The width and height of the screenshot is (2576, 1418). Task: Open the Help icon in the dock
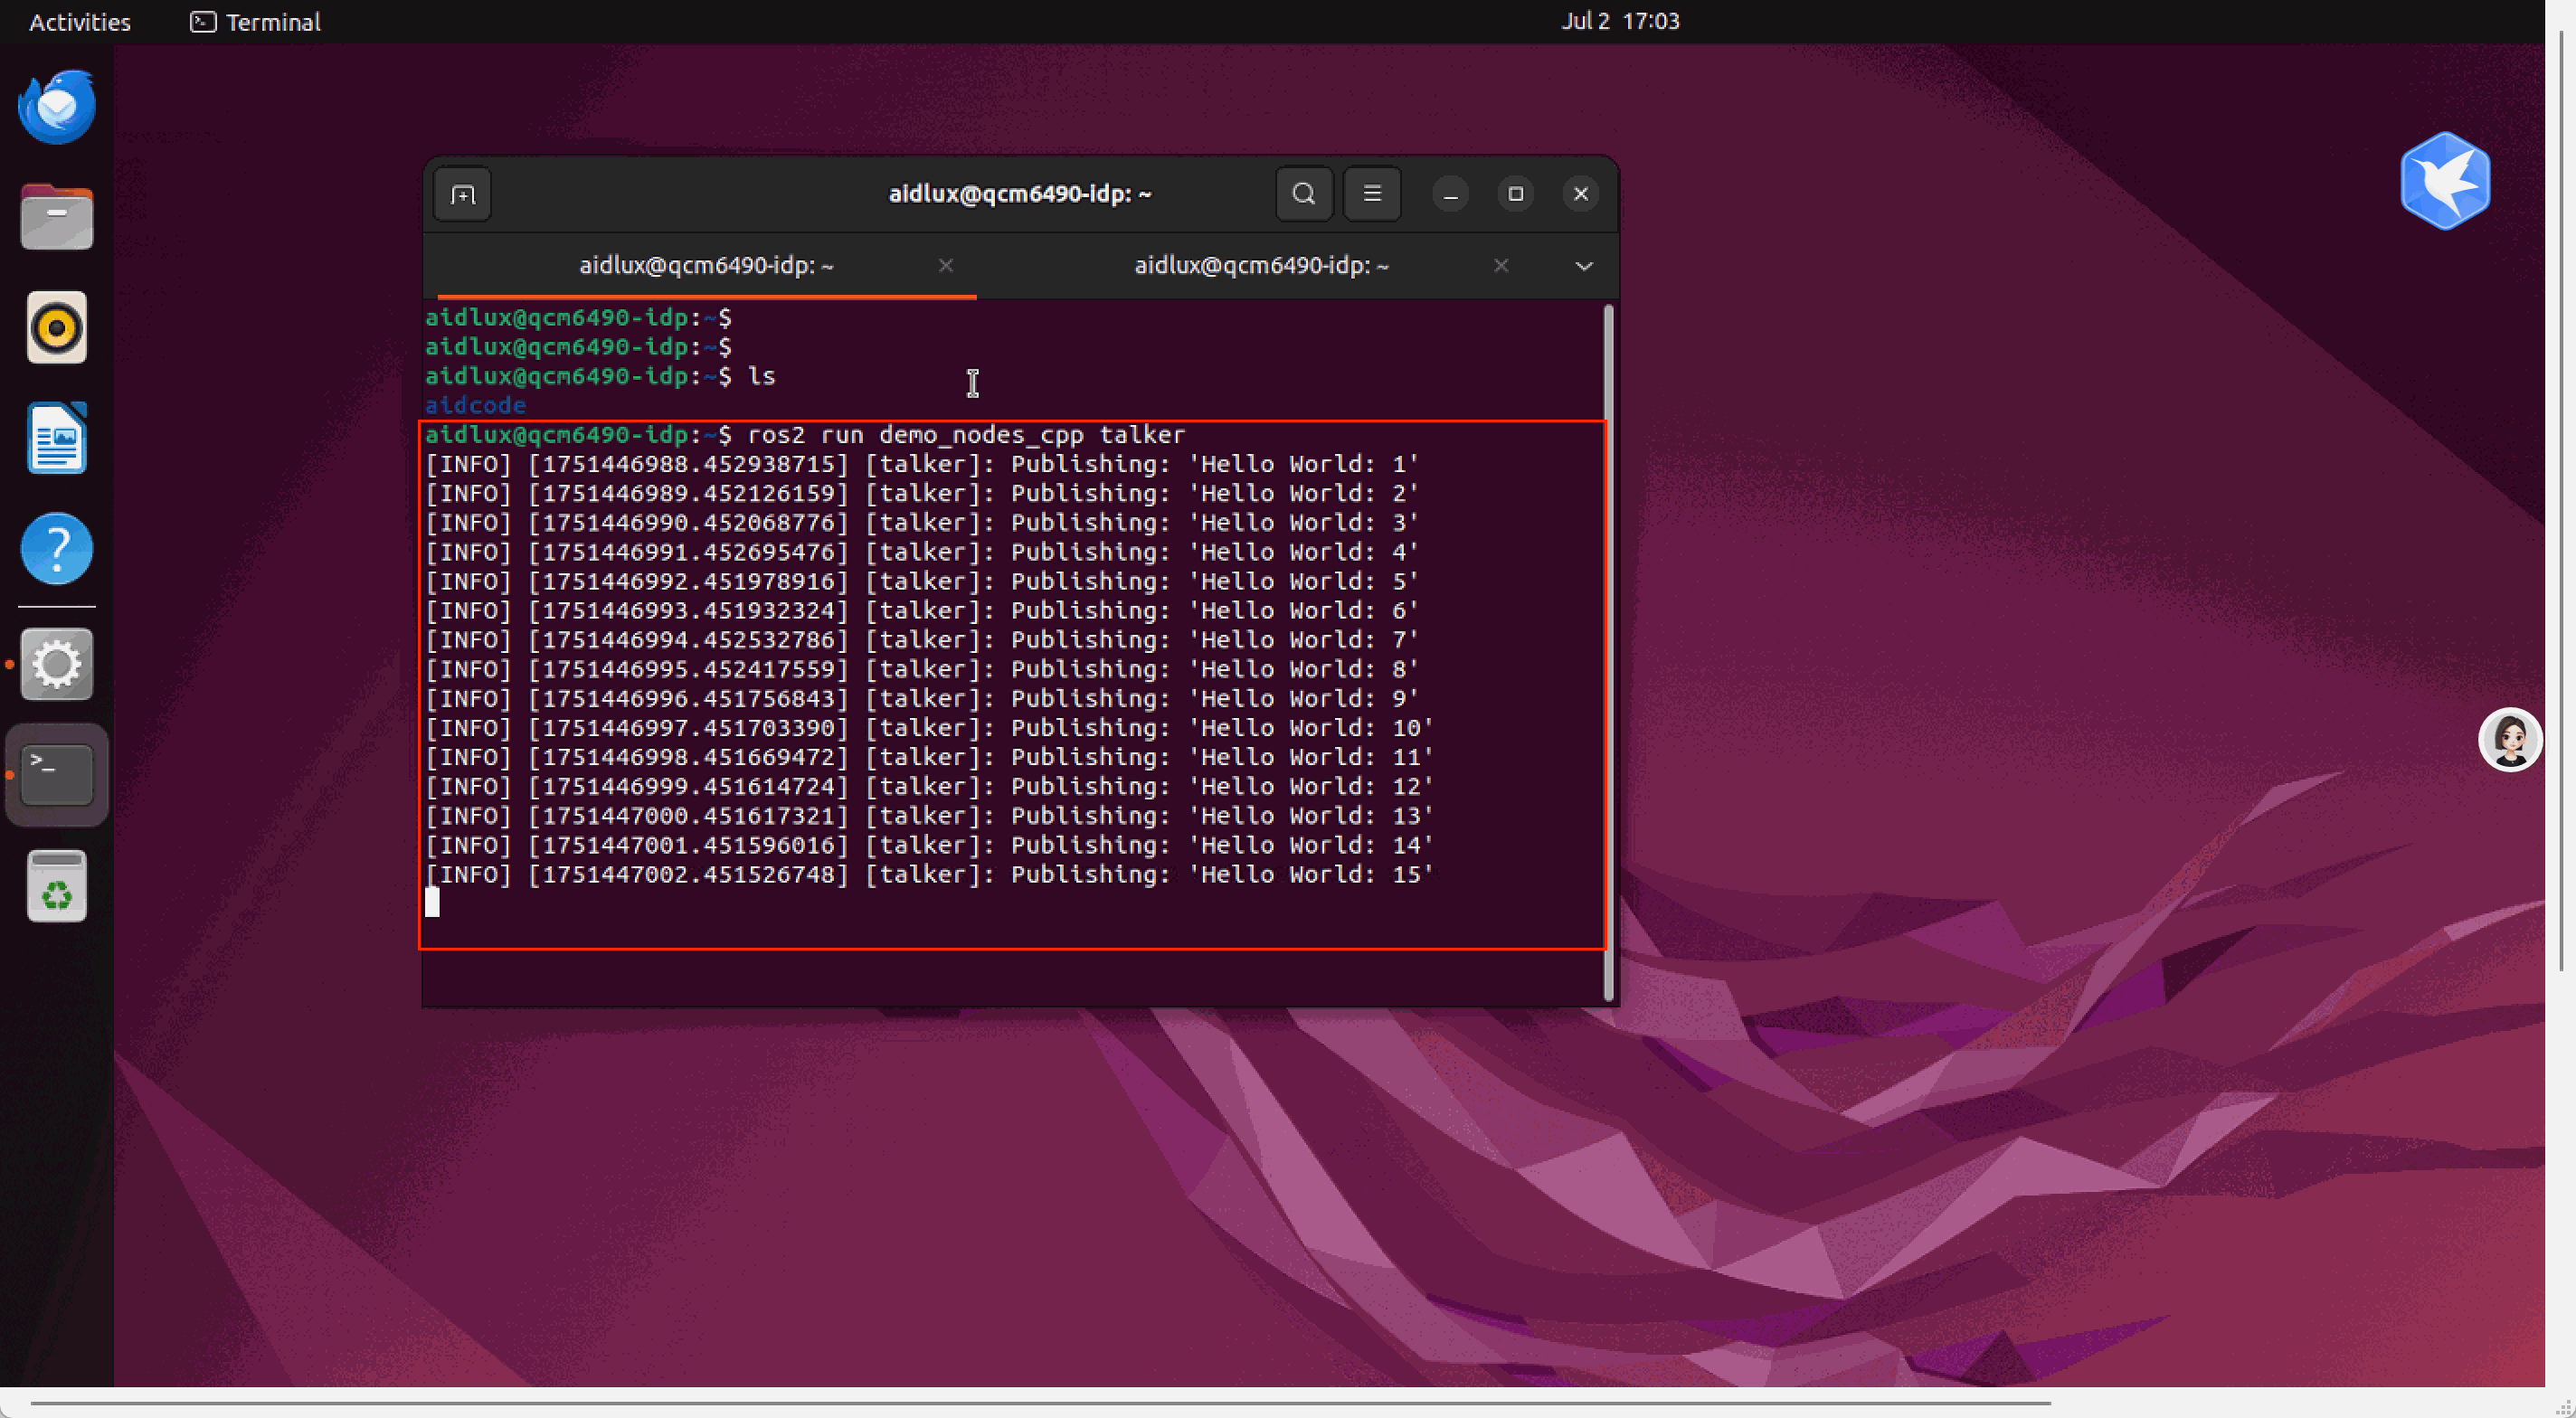(x=57, y=549)
